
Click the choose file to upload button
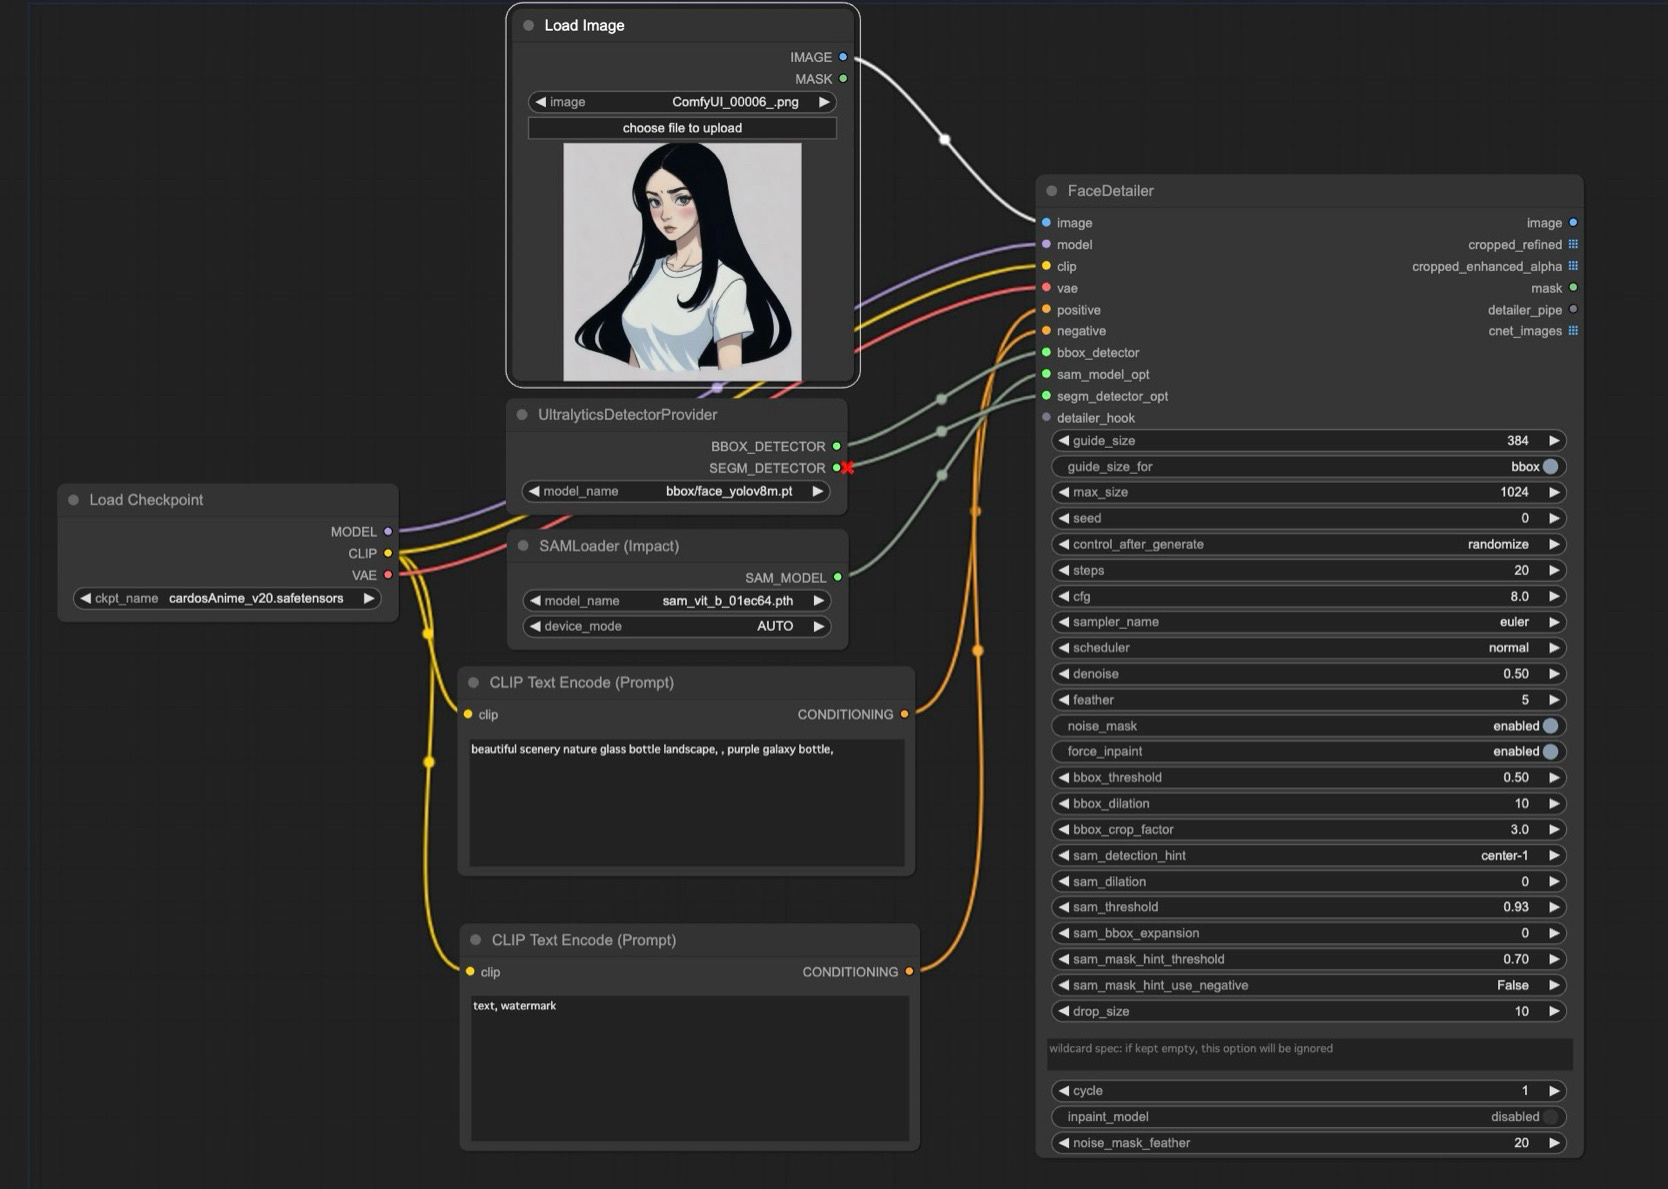coord(682,128)
